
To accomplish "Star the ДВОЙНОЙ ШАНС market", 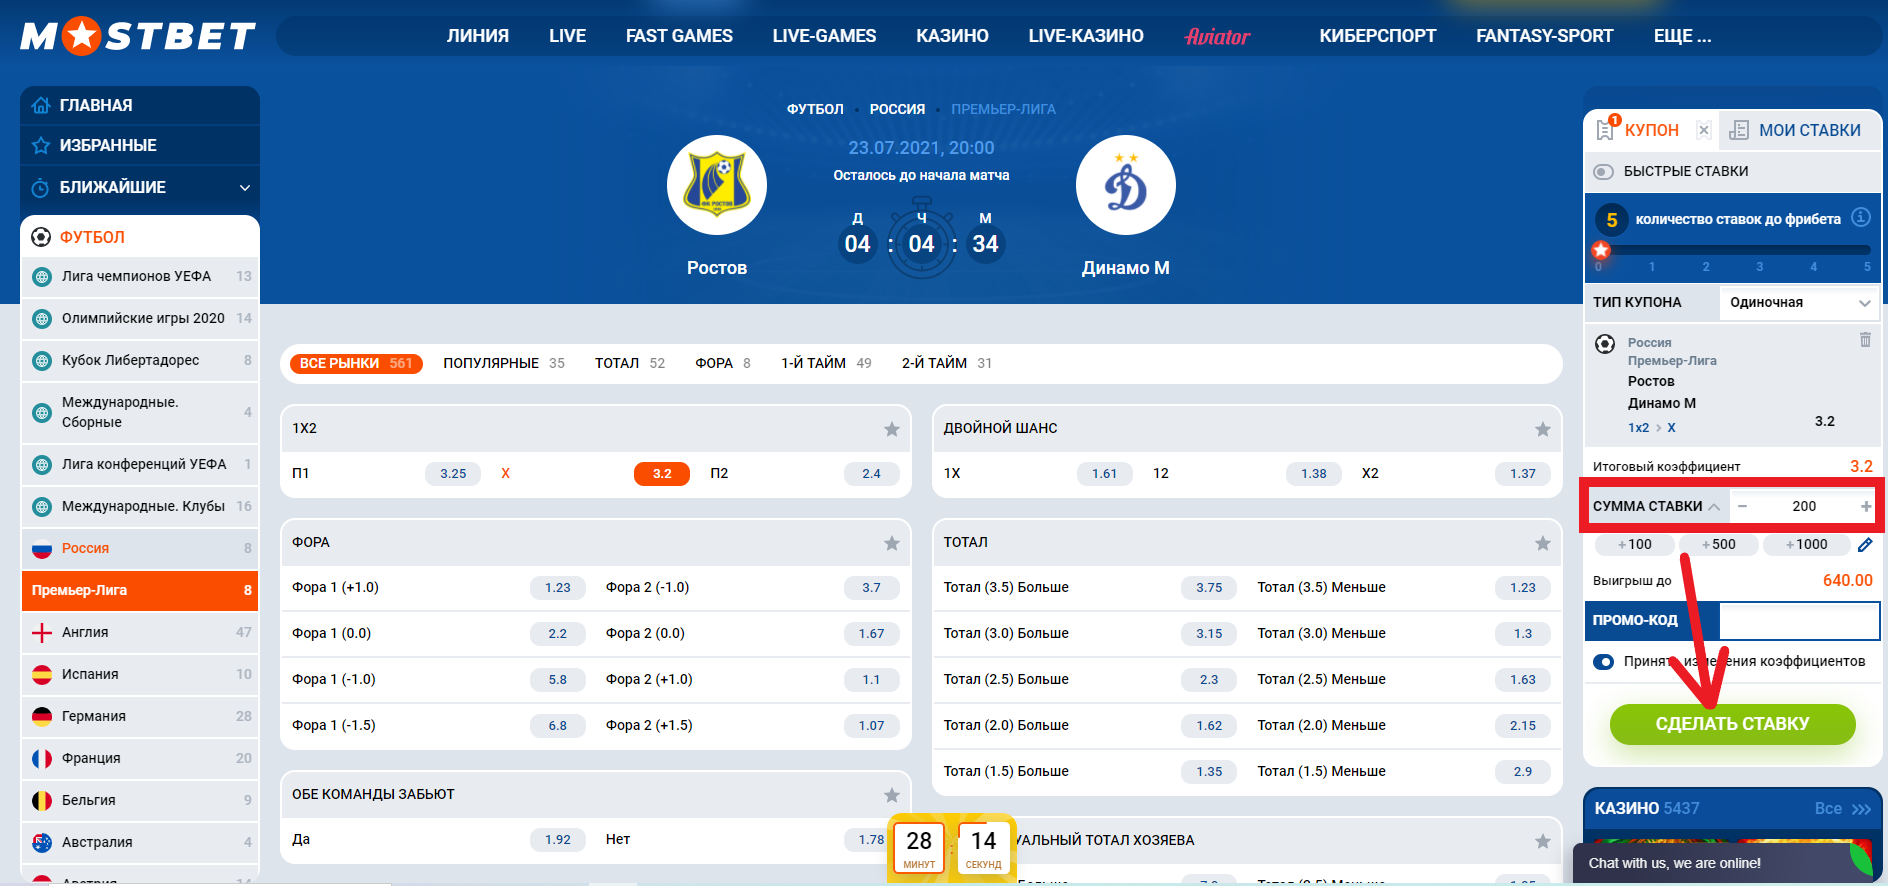I will (1543, 429).
